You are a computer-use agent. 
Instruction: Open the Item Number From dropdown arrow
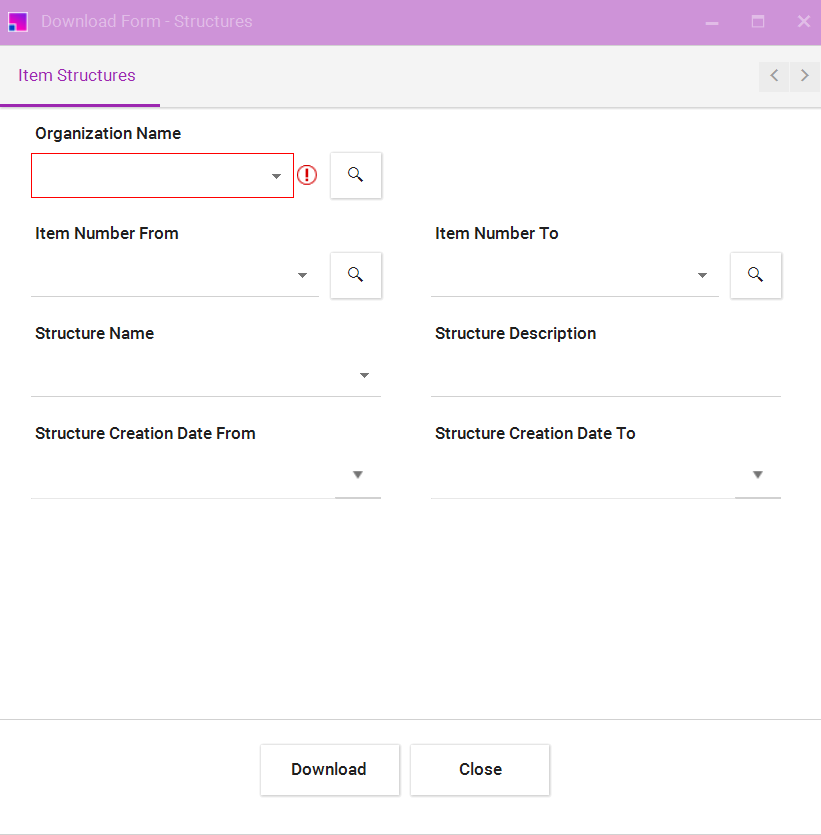click(302, 276)
